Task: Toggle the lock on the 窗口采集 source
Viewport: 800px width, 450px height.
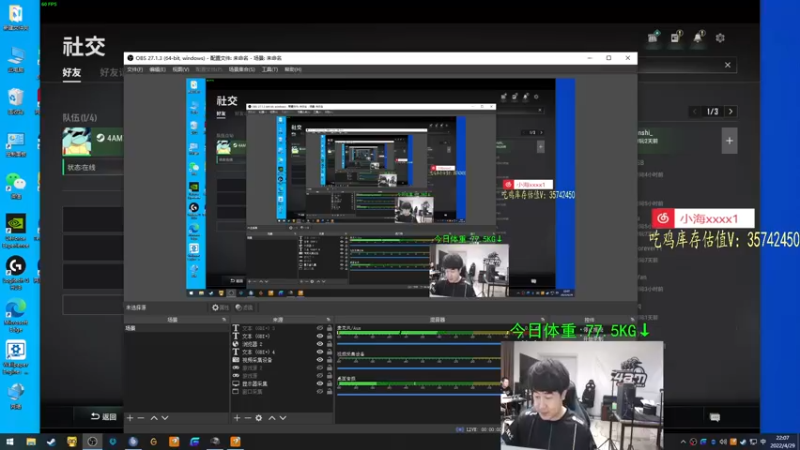Action: click(x=329, y=391)
